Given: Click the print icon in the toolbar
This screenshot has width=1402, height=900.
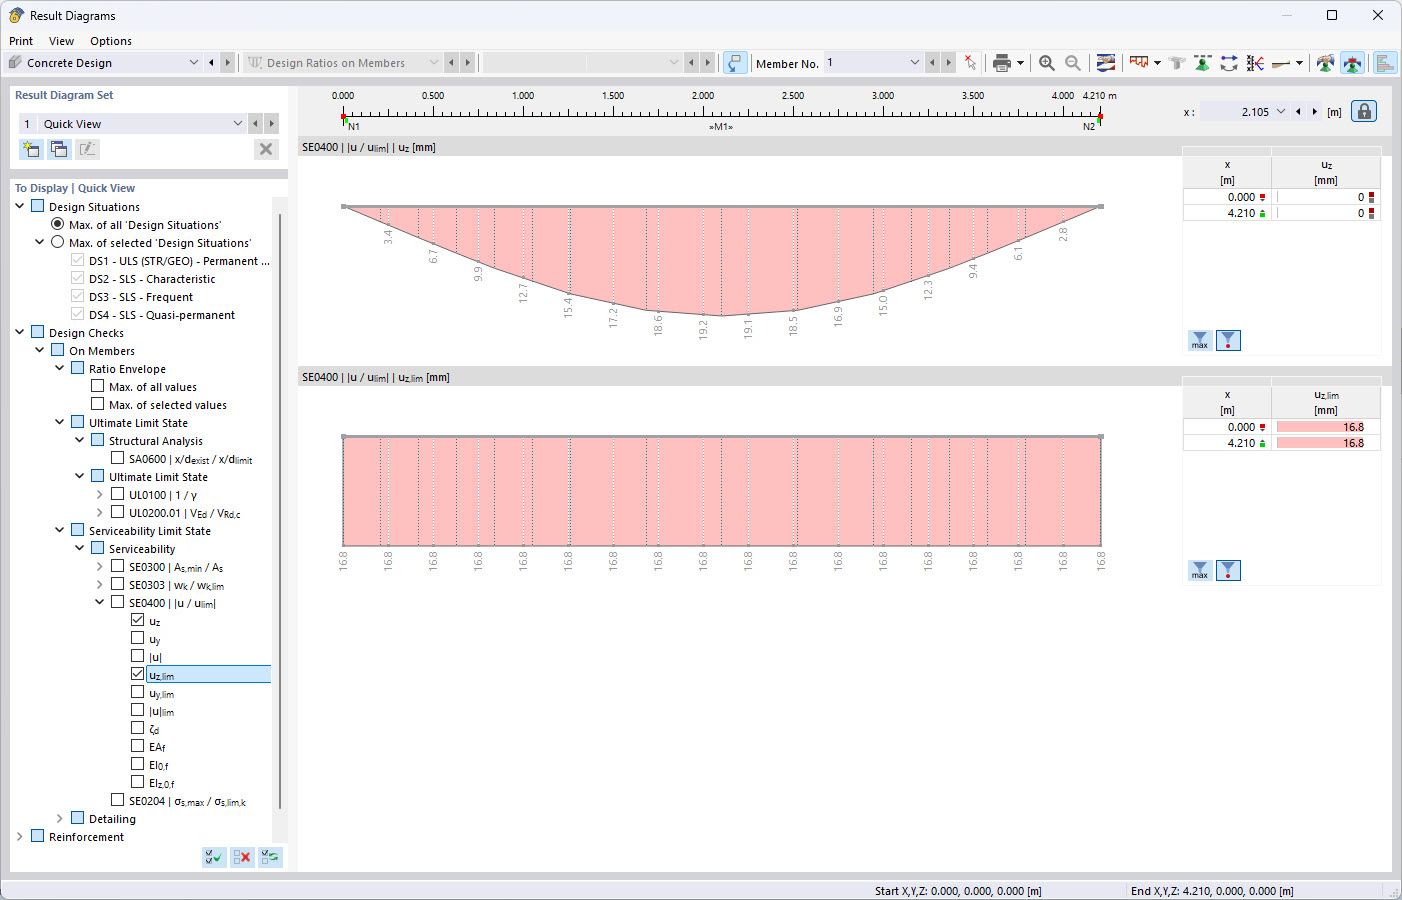Looking at the screenshot, I should (x=1001, y=63).
